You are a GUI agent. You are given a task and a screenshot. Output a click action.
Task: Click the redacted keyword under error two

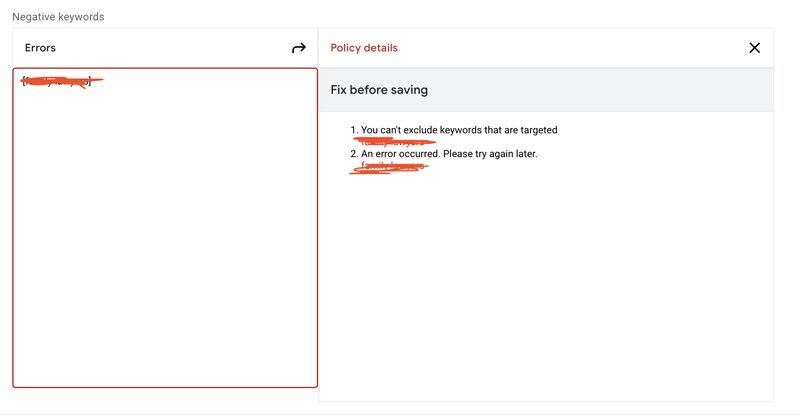tap(390, 167)
